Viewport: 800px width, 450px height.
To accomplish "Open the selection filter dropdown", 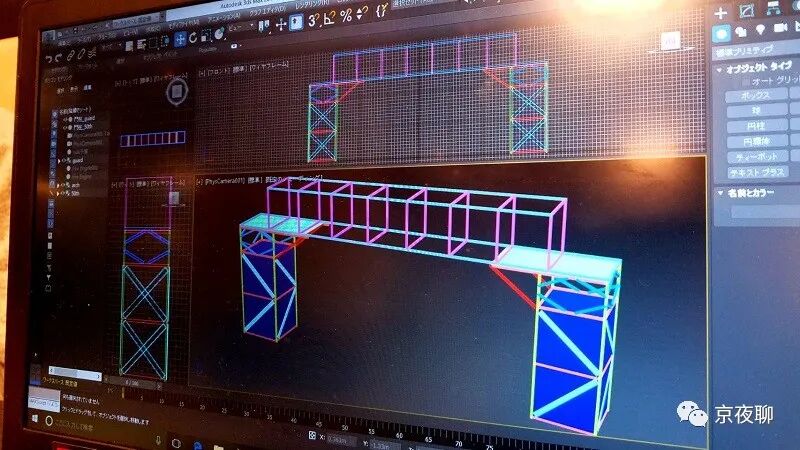I will 110,48.
